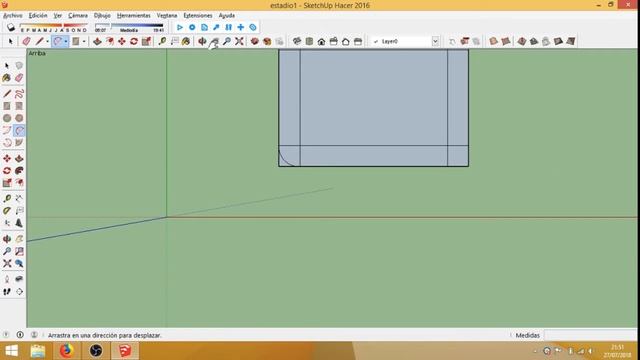This screenshot has height=360, width=640.
Task: Select the Axes tool in left toolbar
Action: 7,223
